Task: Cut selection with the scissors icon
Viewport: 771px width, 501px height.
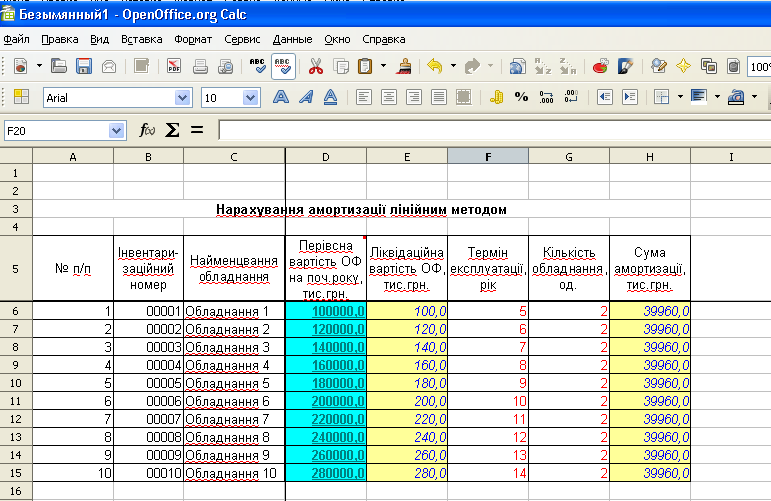Action: (316, 66)
